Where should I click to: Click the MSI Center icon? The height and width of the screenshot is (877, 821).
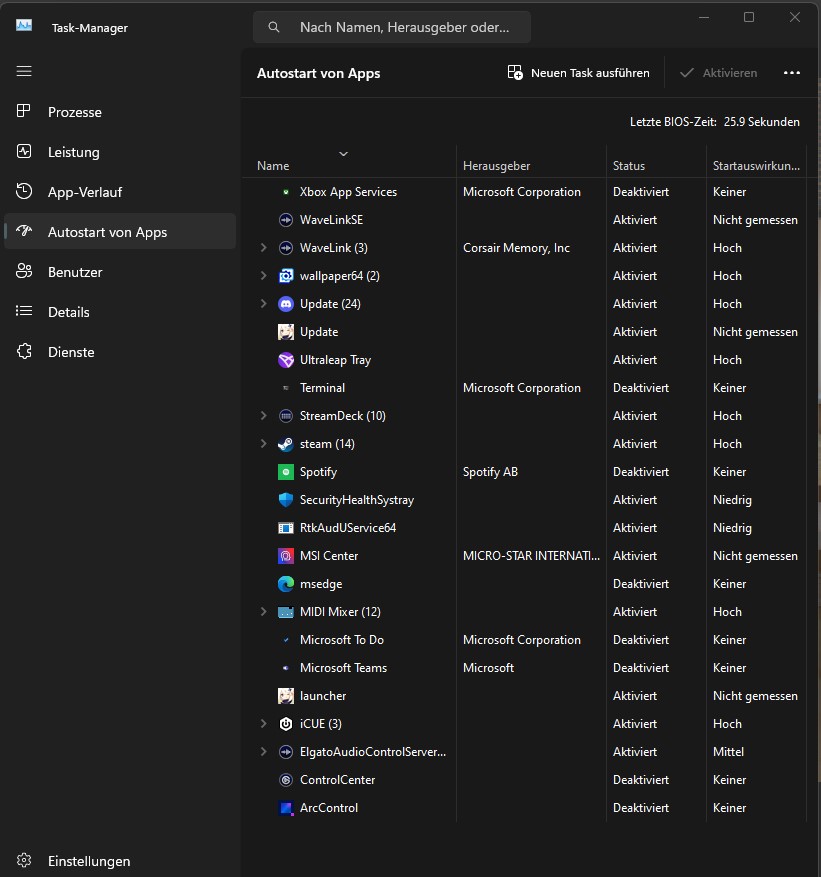point(286,556)
